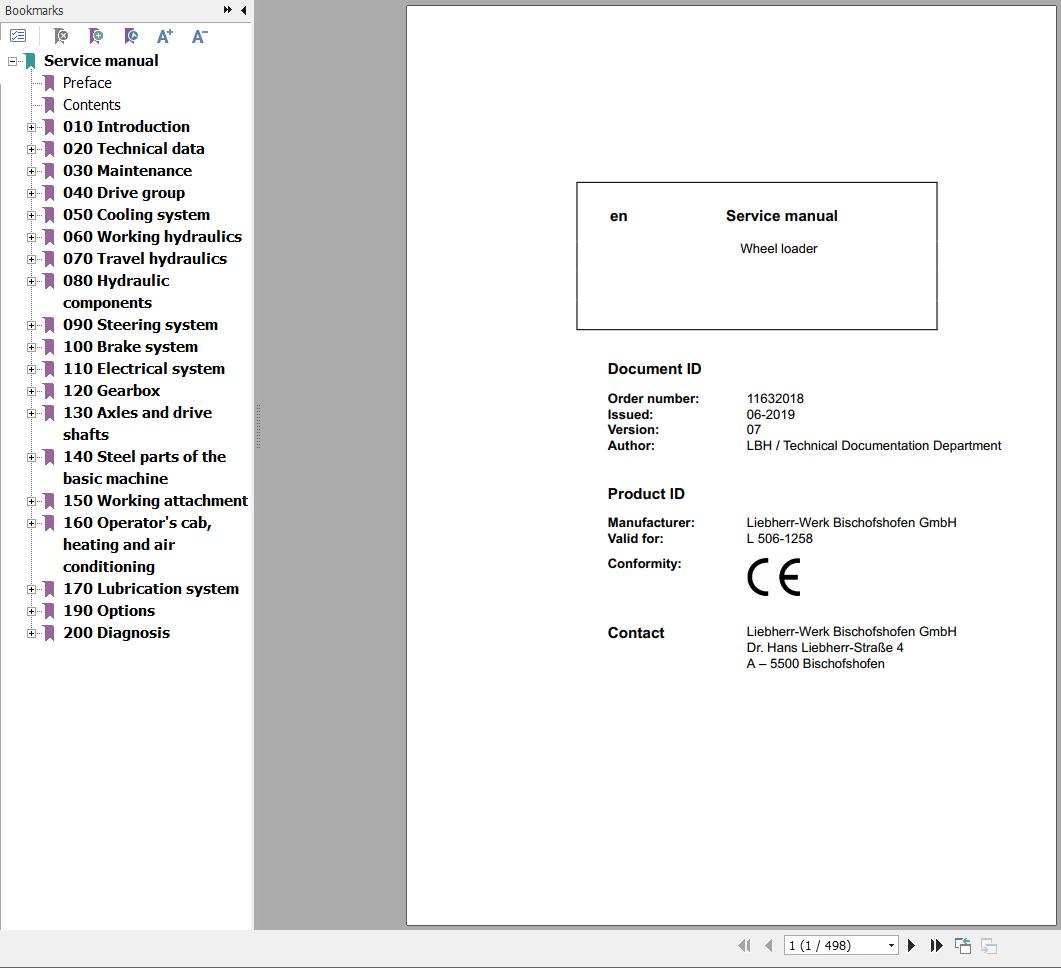Image resolution: width=1061 pixels, height=968 pixels.
Task: Open the Preface bookmark
Action: (87, 83)
